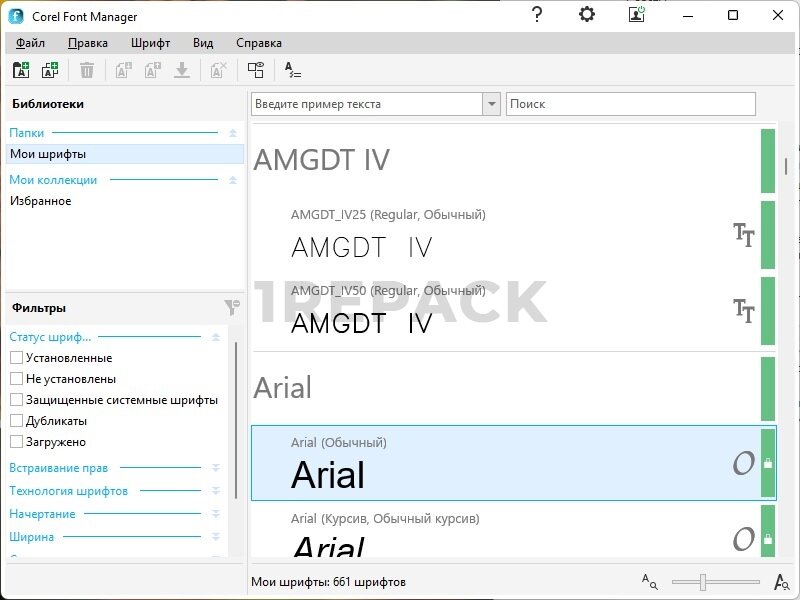Click the large 'A' zoom-in icon

(782, 581)
